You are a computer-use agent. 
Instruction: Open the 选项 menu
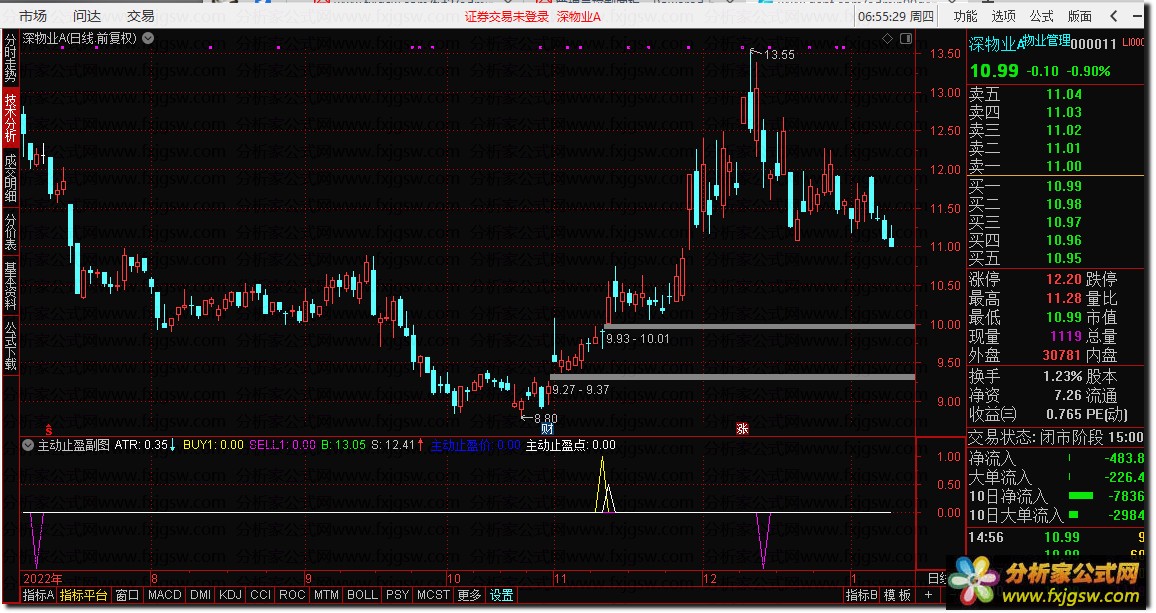[x=1003, y=15]
